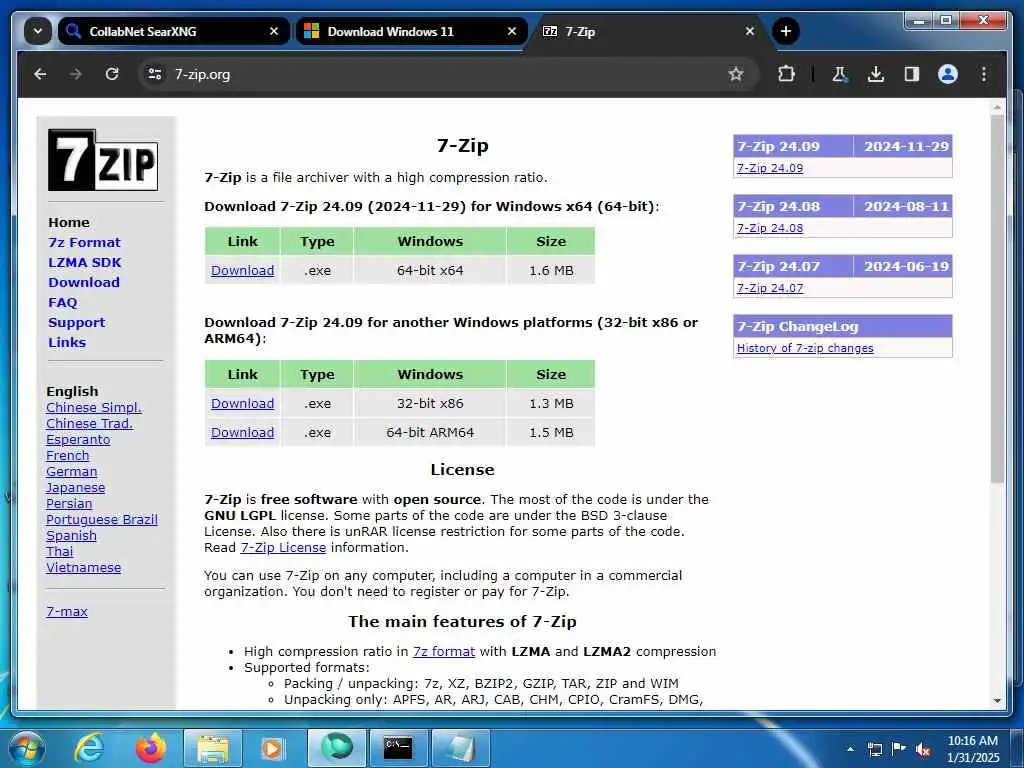This screenshot has width=1024, height=768.
Task: Open a new tab with plus button
Action: coord(786,31)
